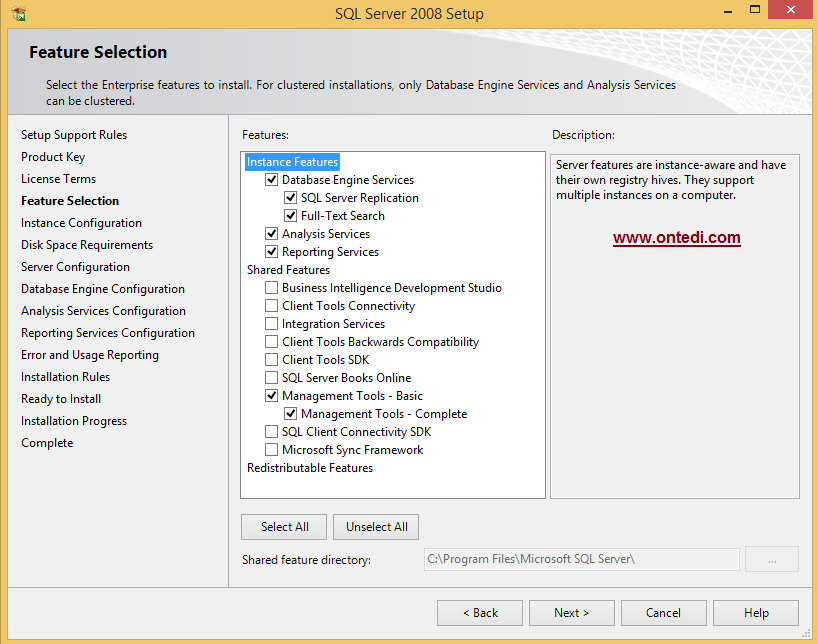Close the SQL Server 2008 Setup window
The height and width of the screenshot is (644, 818).
(790, 9)
